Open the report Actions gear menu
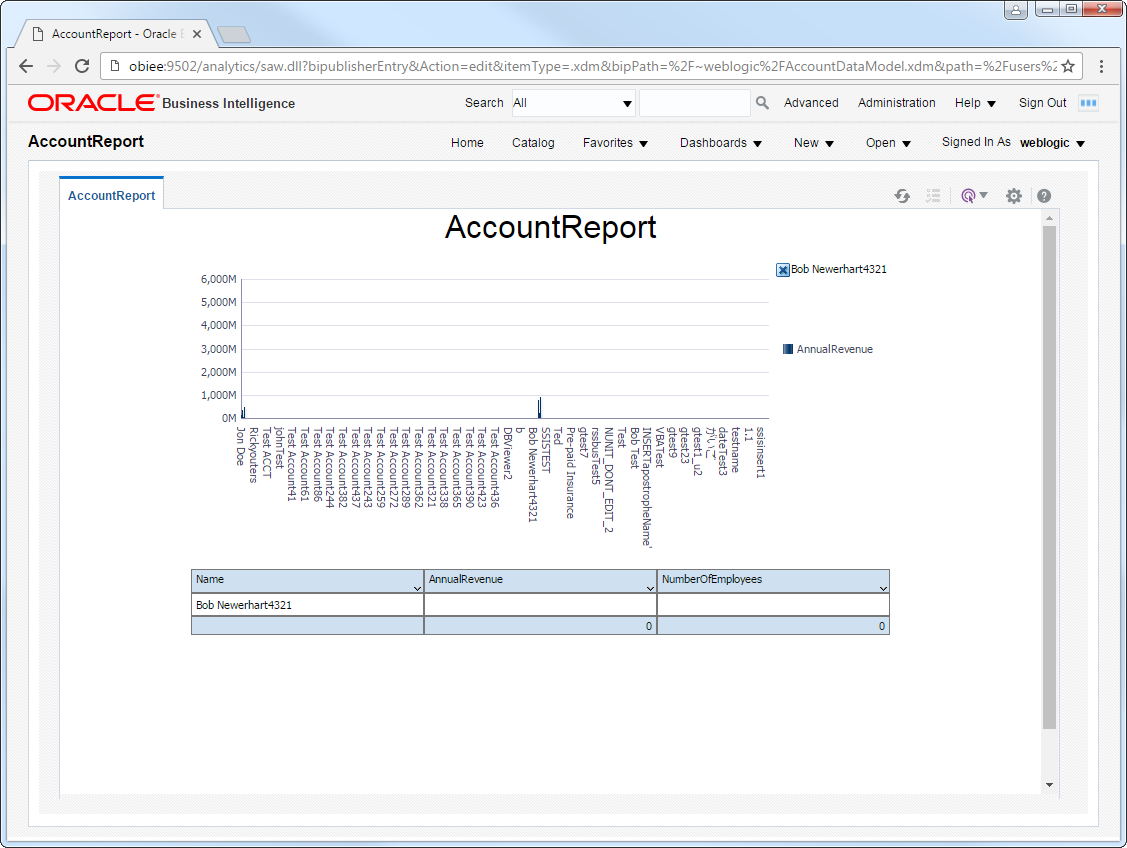The image size is (1127, 848). [1013, 196]
